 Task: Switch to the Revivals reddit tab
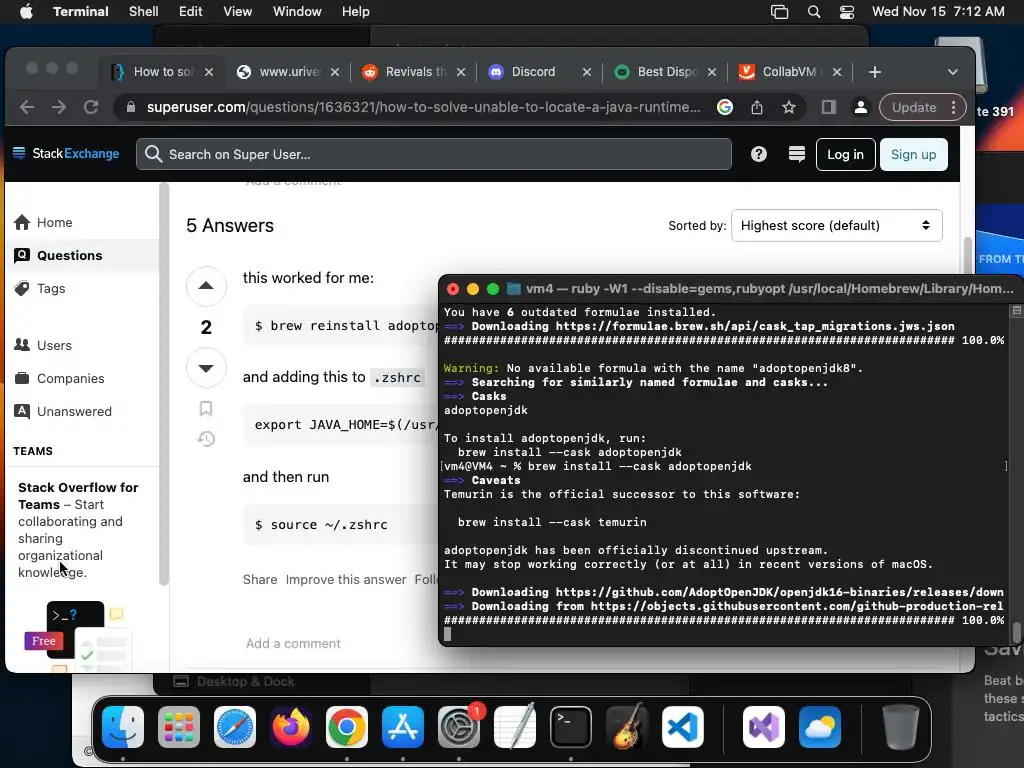[x=415, y=72]
